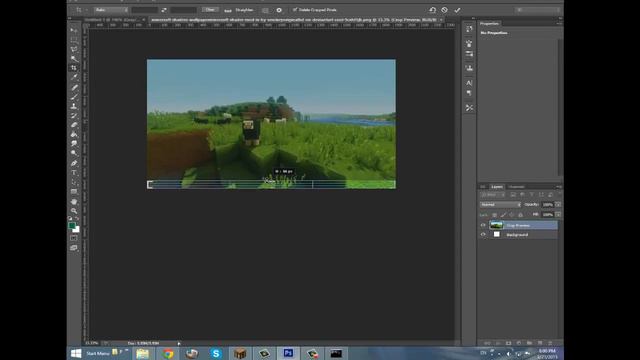This screenshot has width=640, height=360.
Task: Toggle lock position
Action: coord(512,215)
